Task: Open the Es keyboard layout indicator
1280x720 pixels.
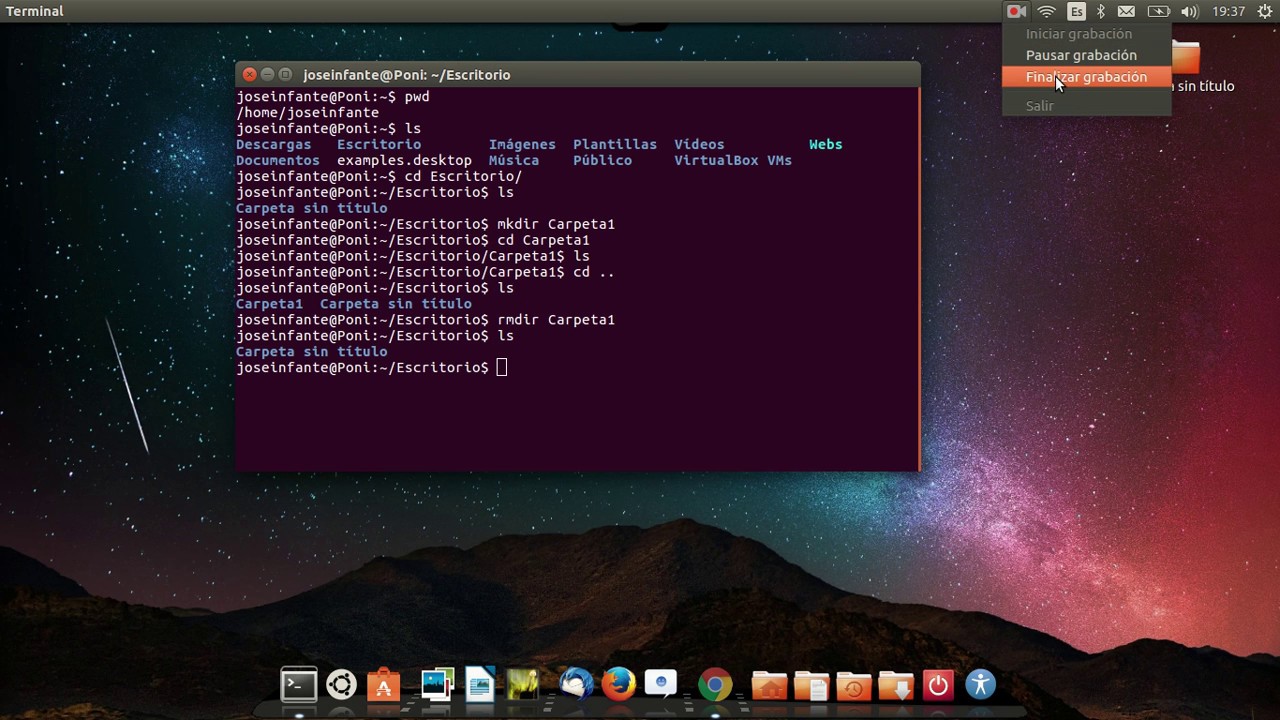Action: tap(1076, 11)
